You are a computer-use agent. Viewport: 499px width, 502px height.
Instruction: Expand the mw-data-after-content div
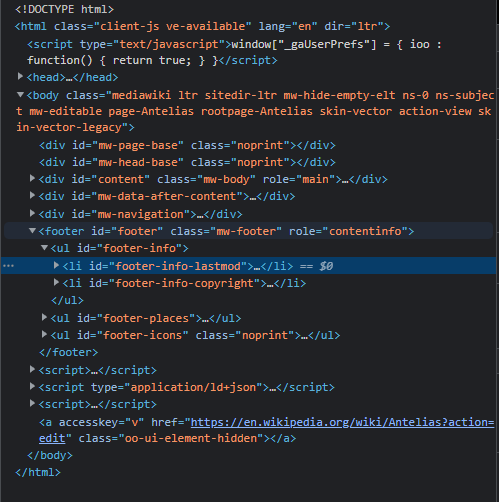(x=32, y=195)
